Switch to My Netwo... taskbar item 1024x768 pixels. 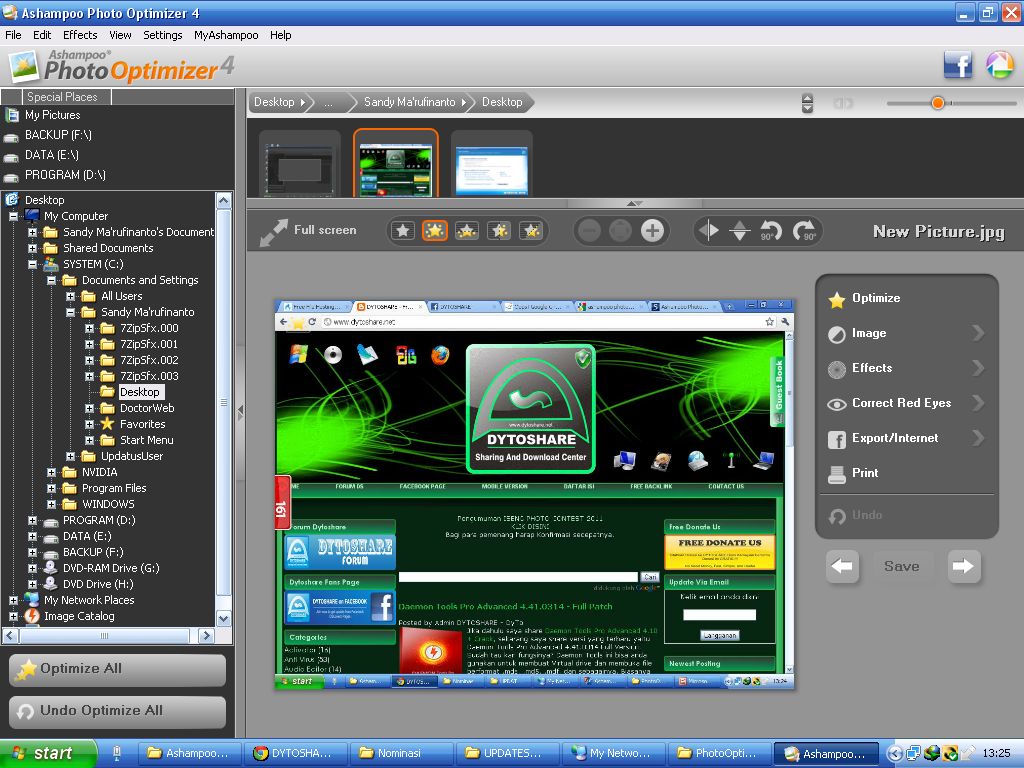click(x=615, y=754)
